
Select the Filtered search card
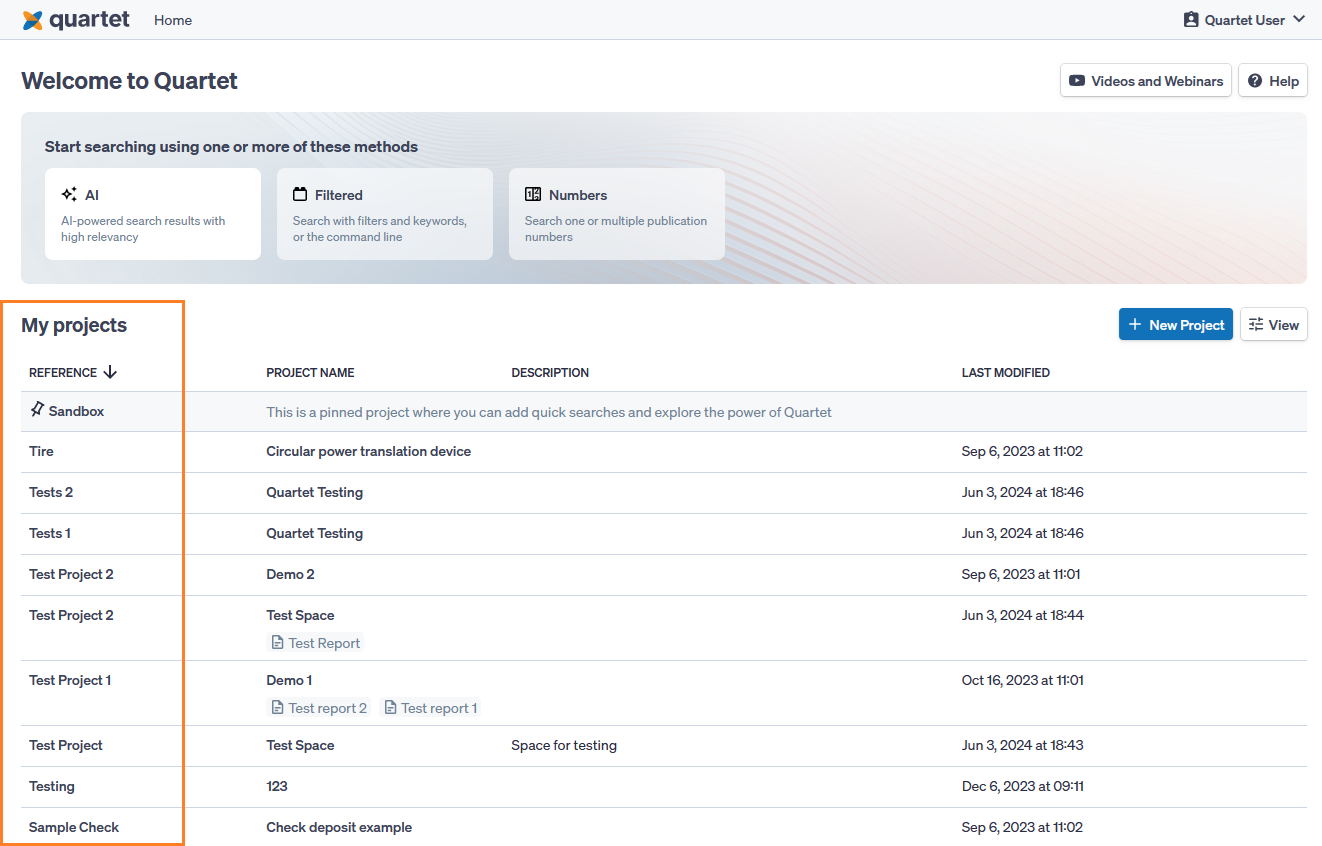[x=385, y=214]
